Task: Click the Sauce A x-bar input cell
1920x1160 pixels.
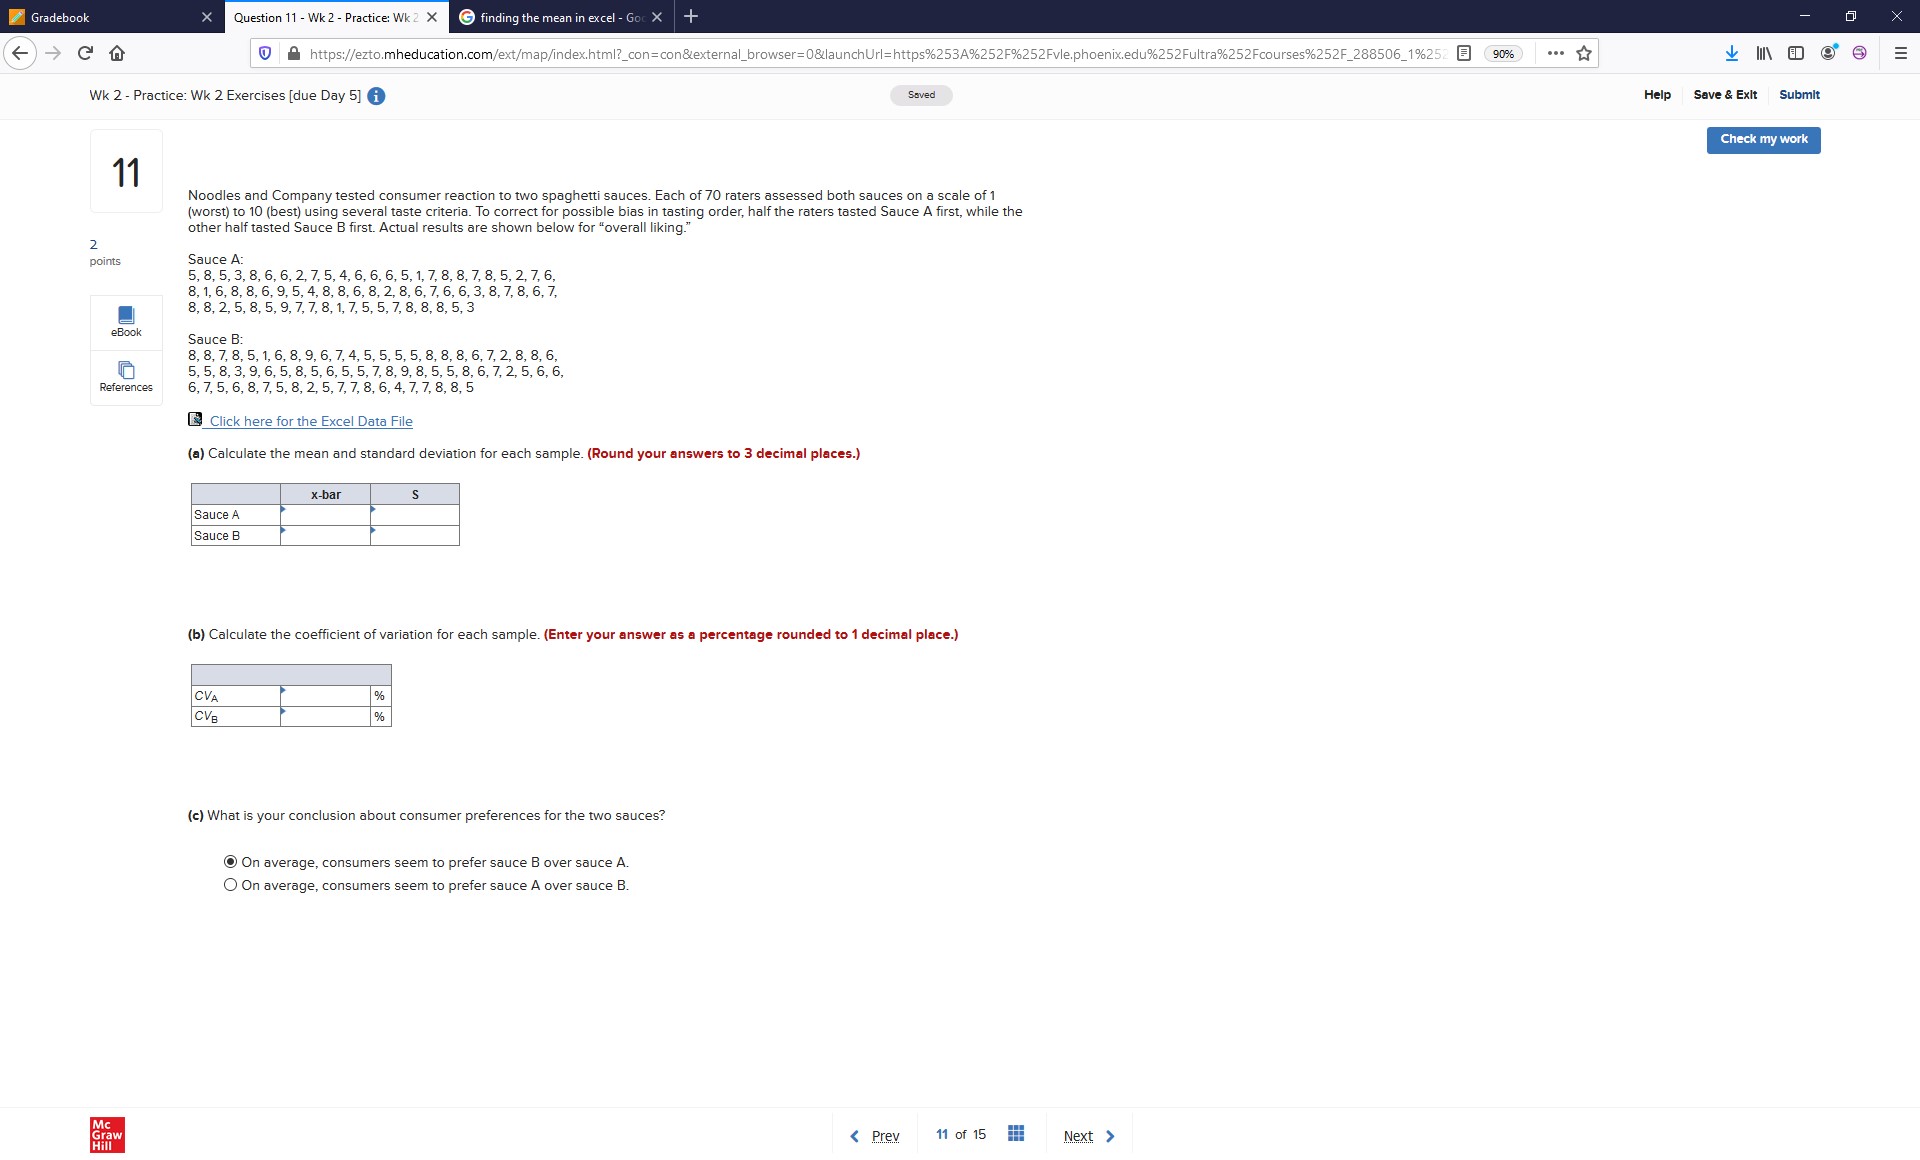Action: coord(326,515)
